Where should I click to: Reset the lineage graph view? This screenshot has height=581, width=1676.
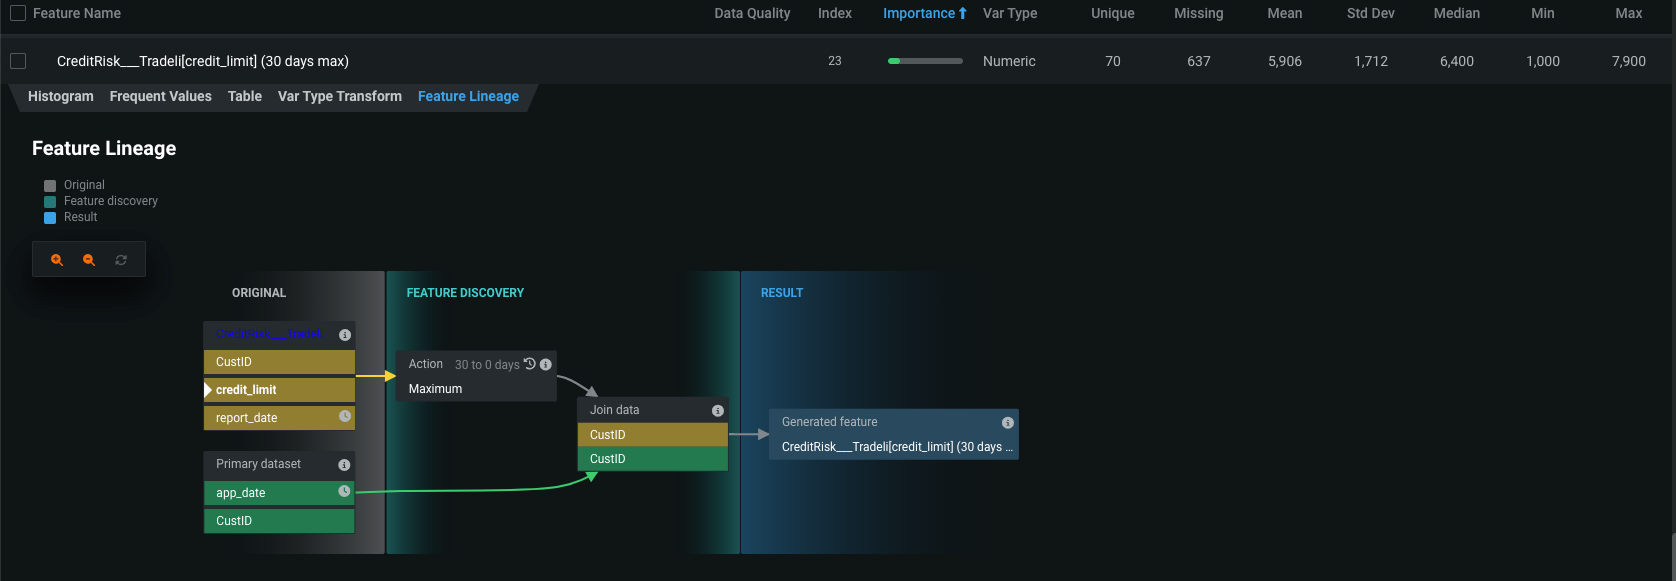coord(121,260)
